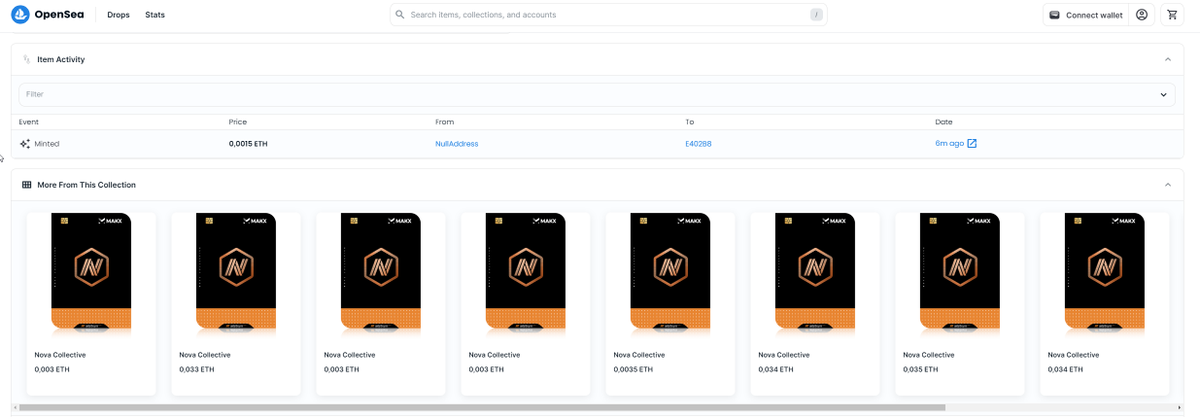Image resolution: width=1200 pixels, height=417 pixels.
Task: Click the 0,0015 ETH price cell
Action: (248, 144)
